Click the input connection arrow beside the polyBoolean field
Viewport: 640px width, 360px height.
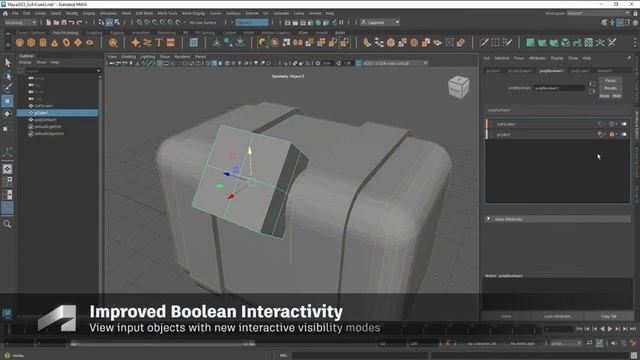pos(592,84)
